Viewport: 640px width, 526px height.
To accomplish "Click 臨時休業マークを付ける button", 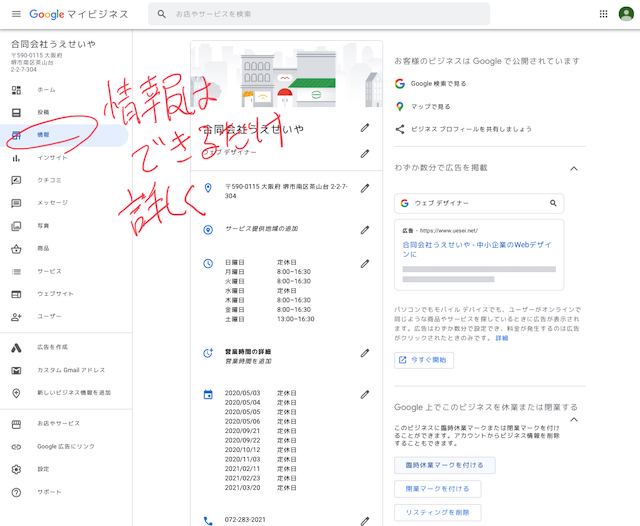I will (x=445, y=465).
